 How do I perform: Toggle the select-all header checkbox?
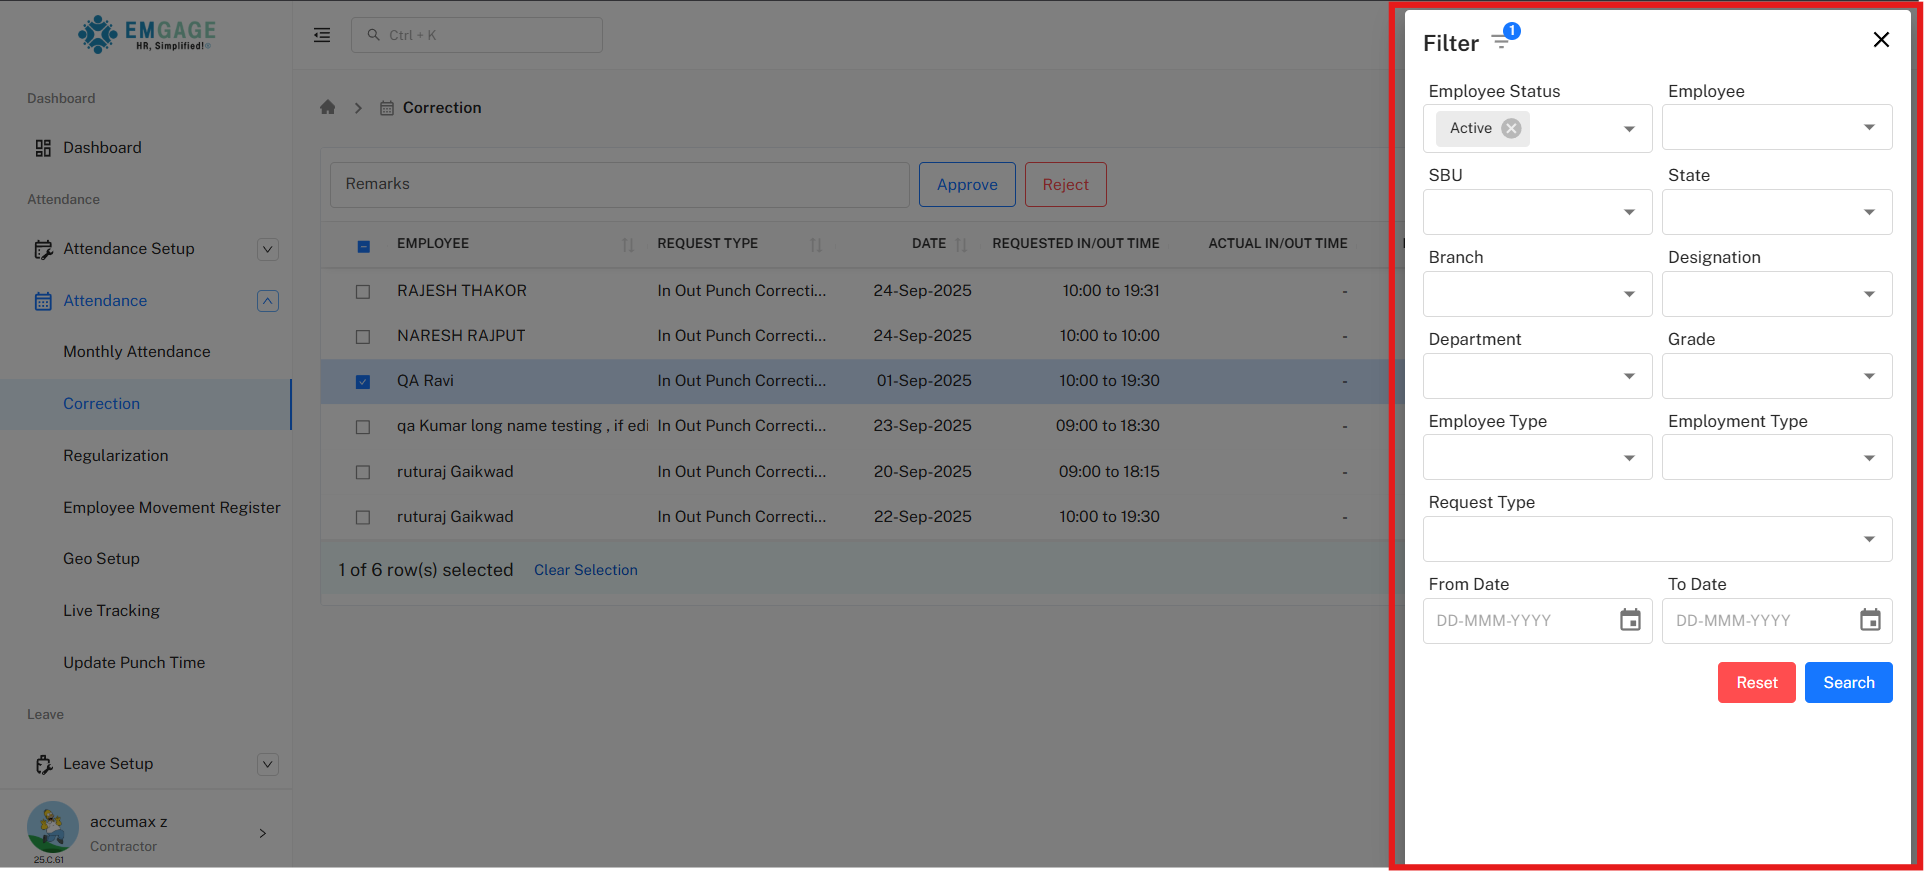pyautogui.click(x=363, y=245)
